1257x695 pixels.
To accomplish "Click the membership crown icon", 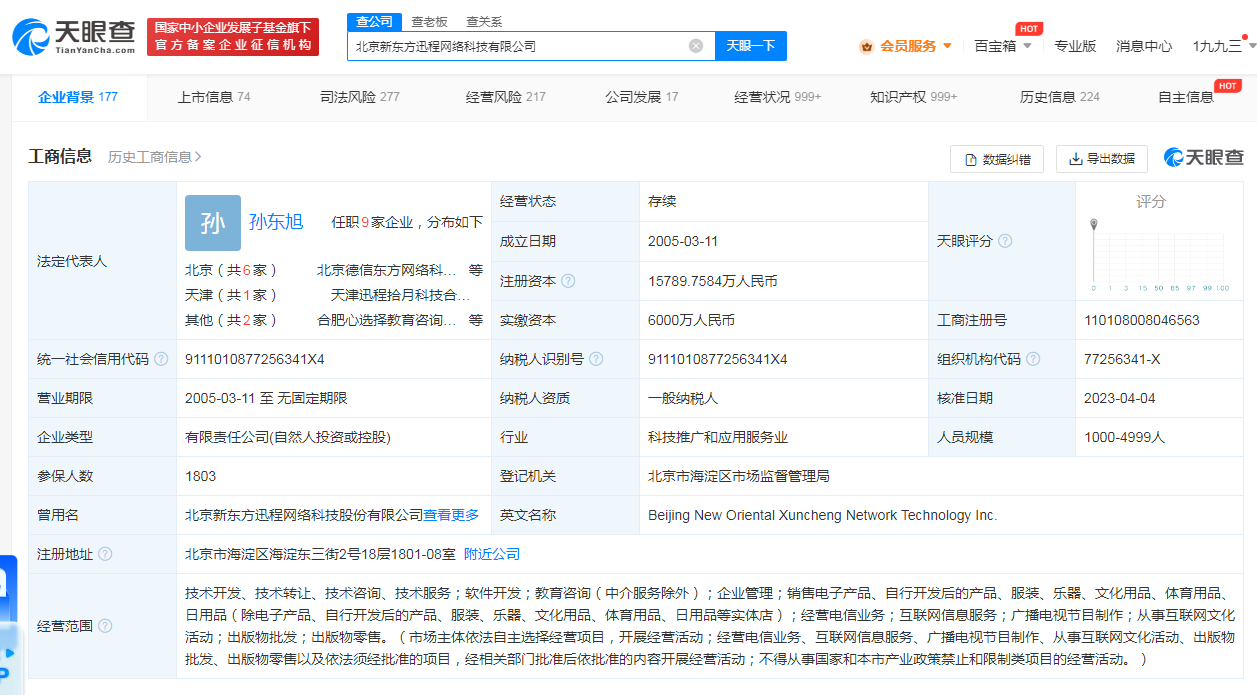I will 866,46.
